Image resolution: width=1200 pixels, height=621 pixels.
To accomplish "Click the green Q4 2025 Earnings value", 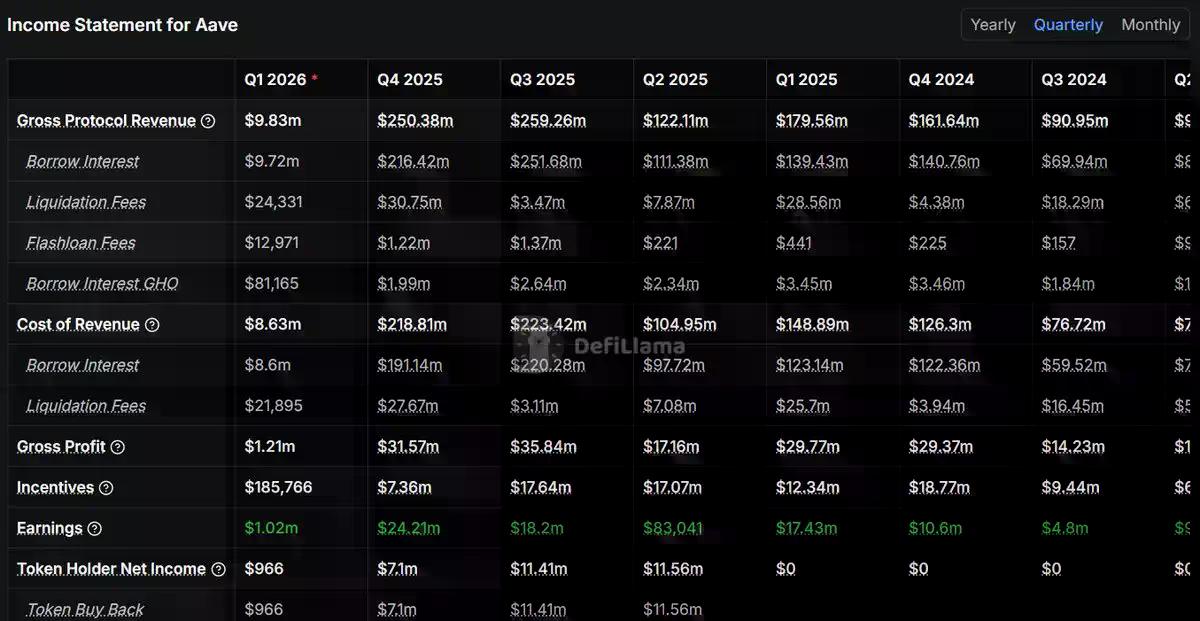I will pyautogui.click(x=409, y=528).
